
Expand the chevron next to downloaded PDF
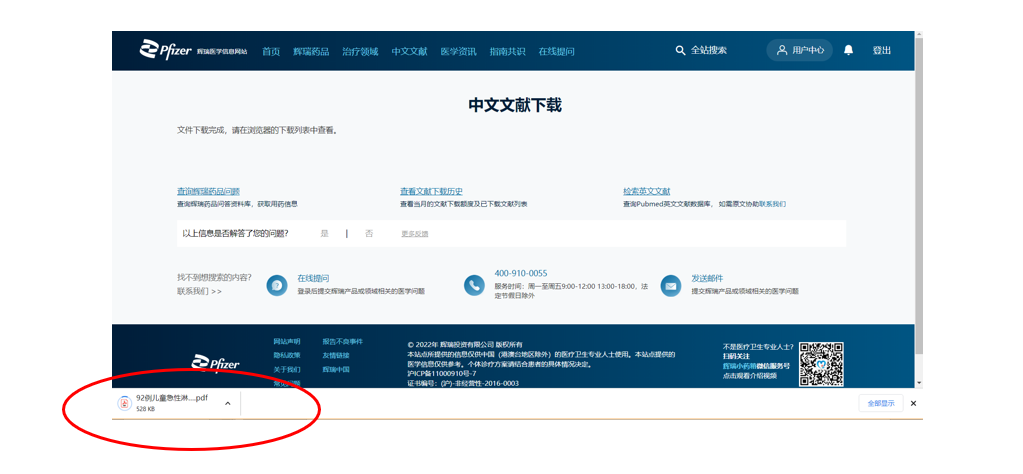click(x=227, y=404)
